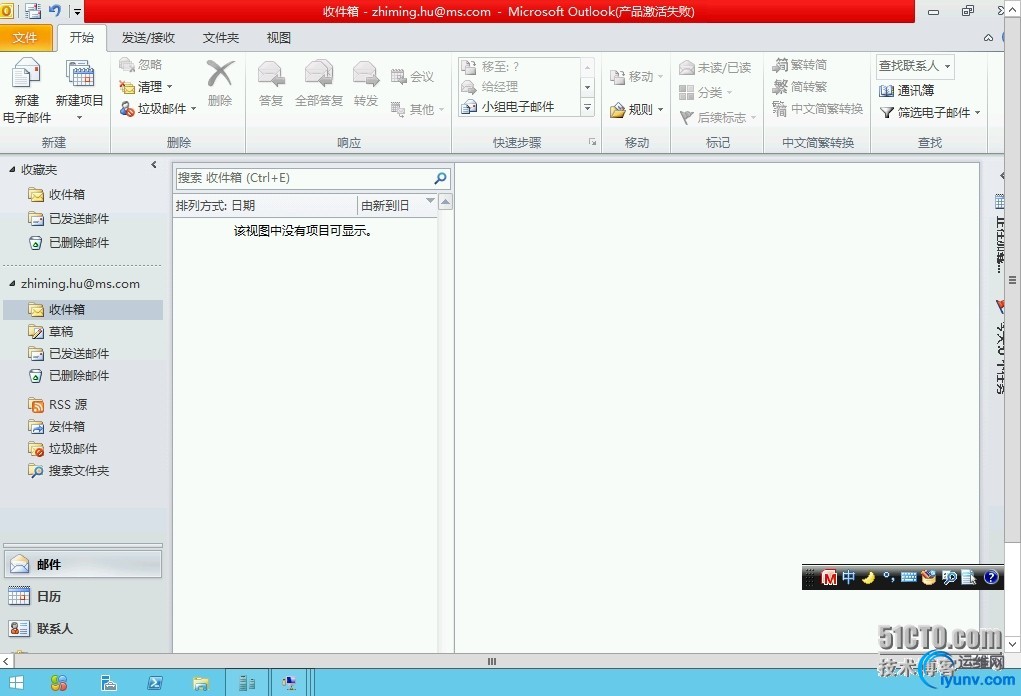The width and height of the screenshot is (1021, 696).
Task: Open the File (文件) tab
Action: click(25, 38)
